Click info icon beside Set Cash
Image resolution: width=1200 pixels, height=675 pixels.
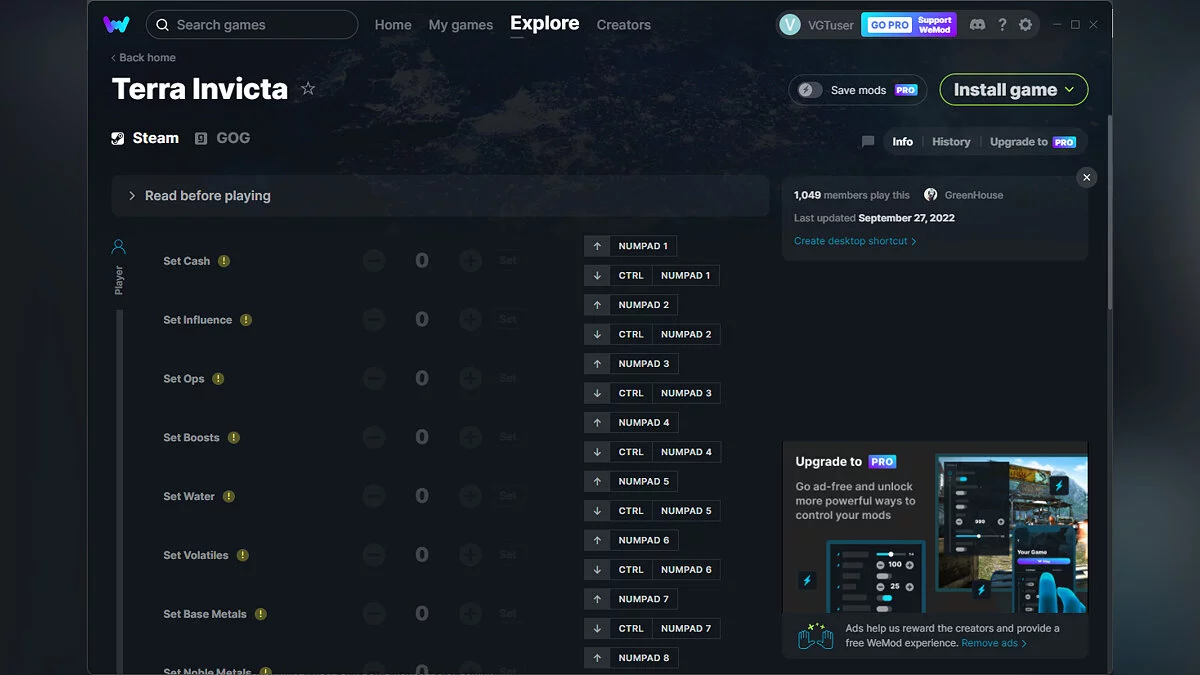(x=224, y=261)
